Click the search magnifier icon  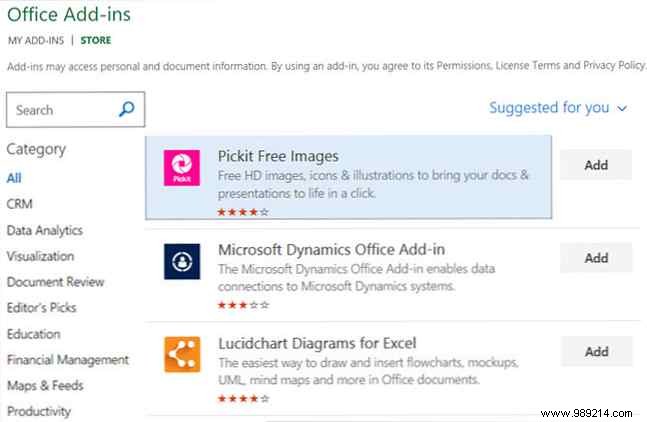(127, 109)
